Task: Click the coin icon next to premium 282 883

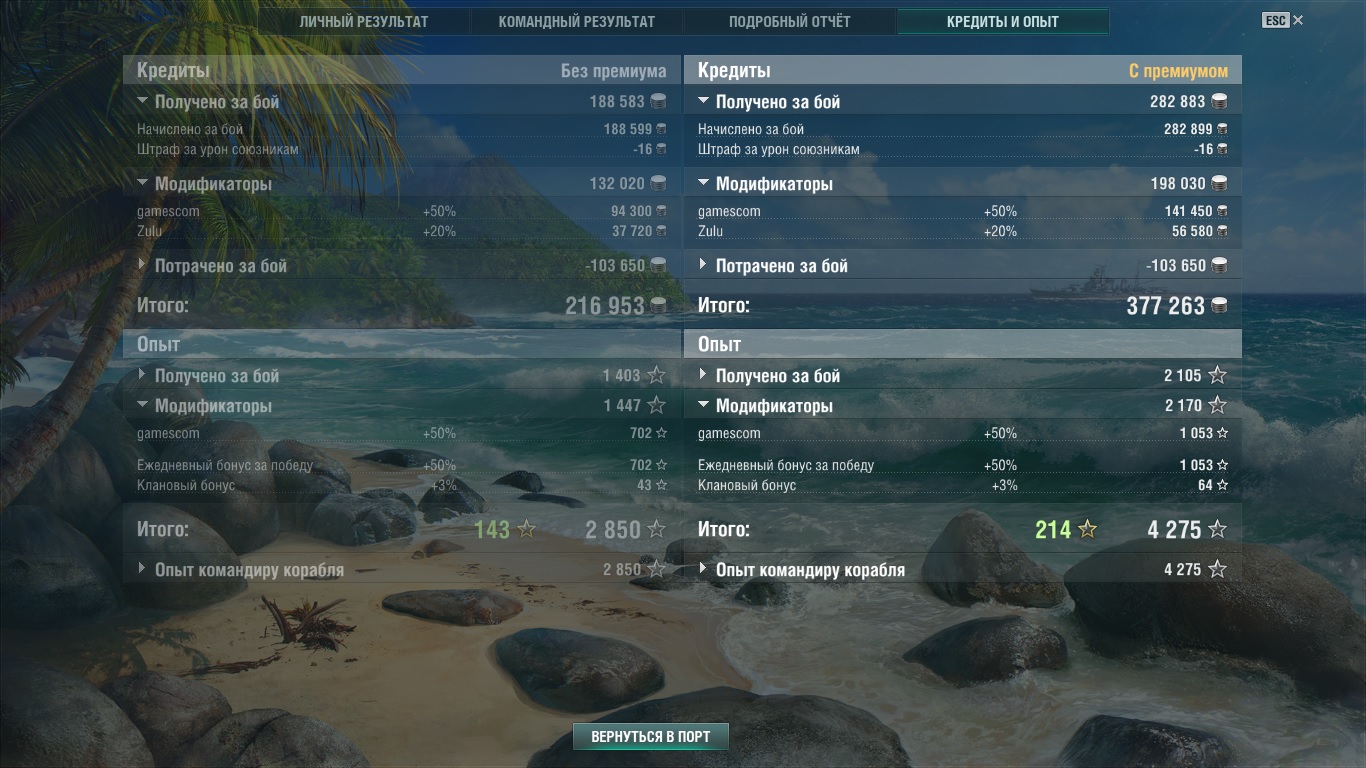Action: tap(1219, 101)
